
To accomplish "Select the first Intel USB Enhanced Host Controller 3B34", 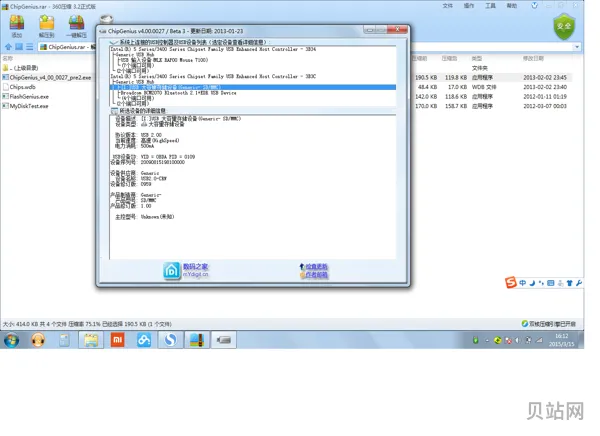I will (213, 49).
